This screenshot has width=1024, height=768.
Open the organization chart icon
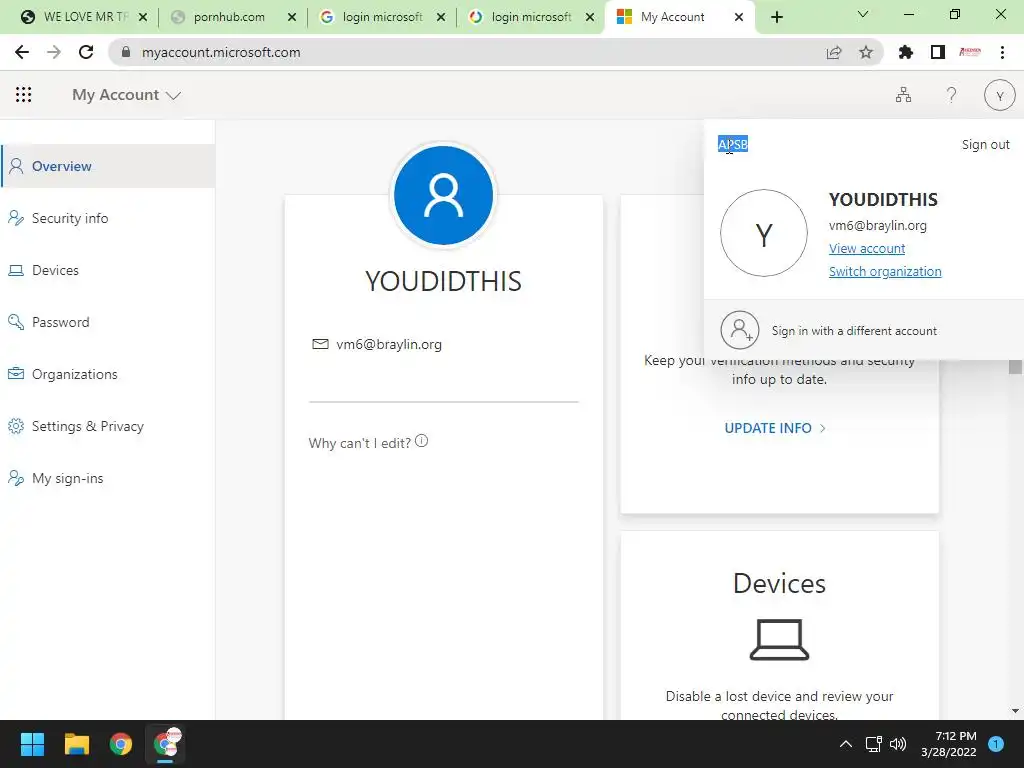coord(903,95)
